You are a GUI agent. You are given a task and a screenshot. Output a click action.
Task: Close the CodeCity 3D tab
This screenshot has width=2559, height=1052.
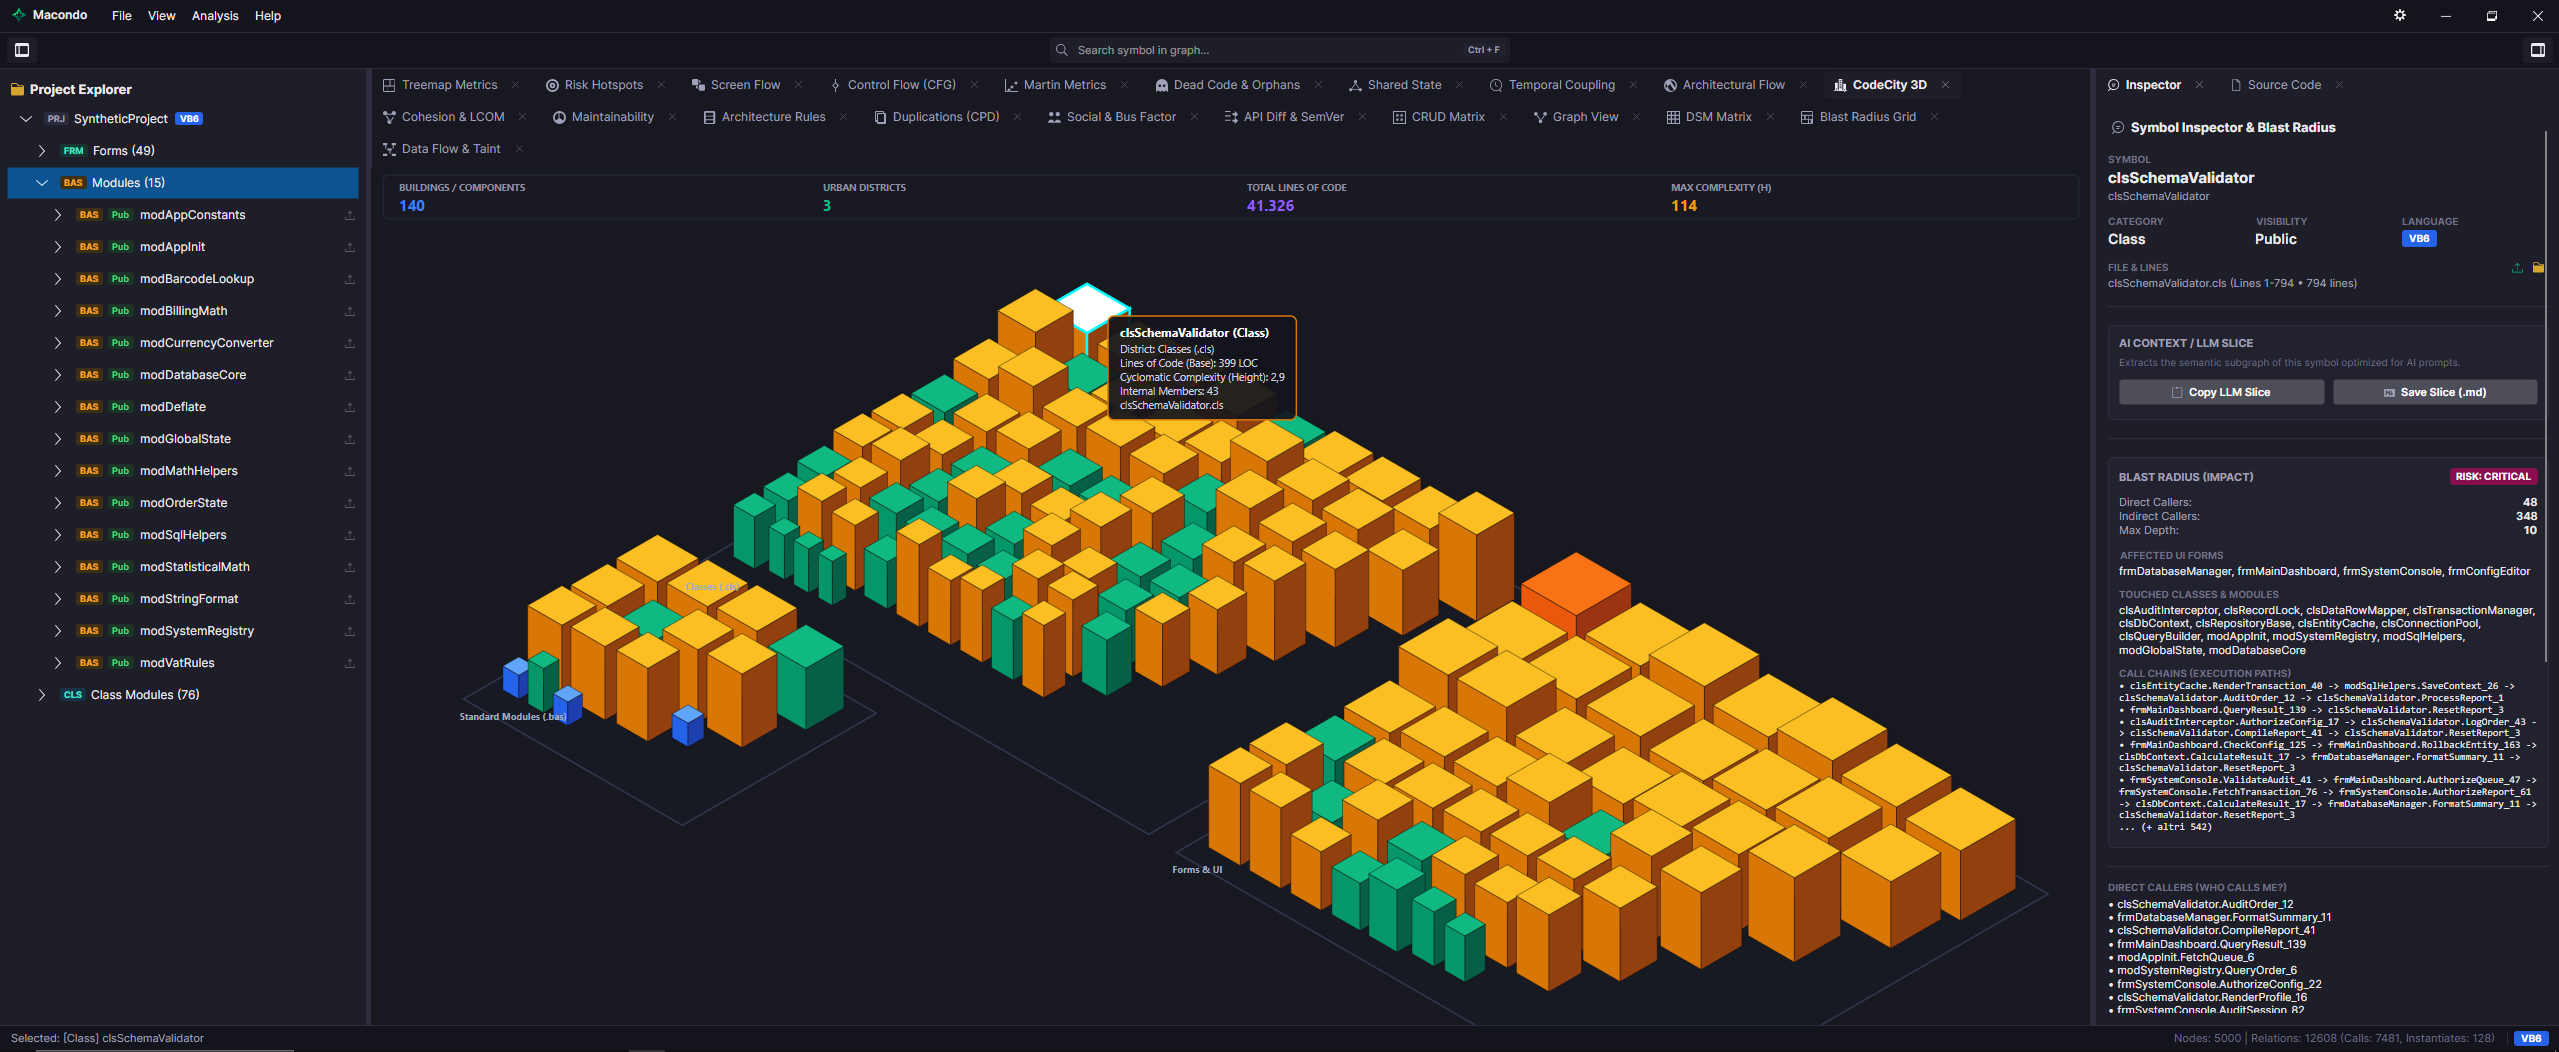[x=1945, y=85]
